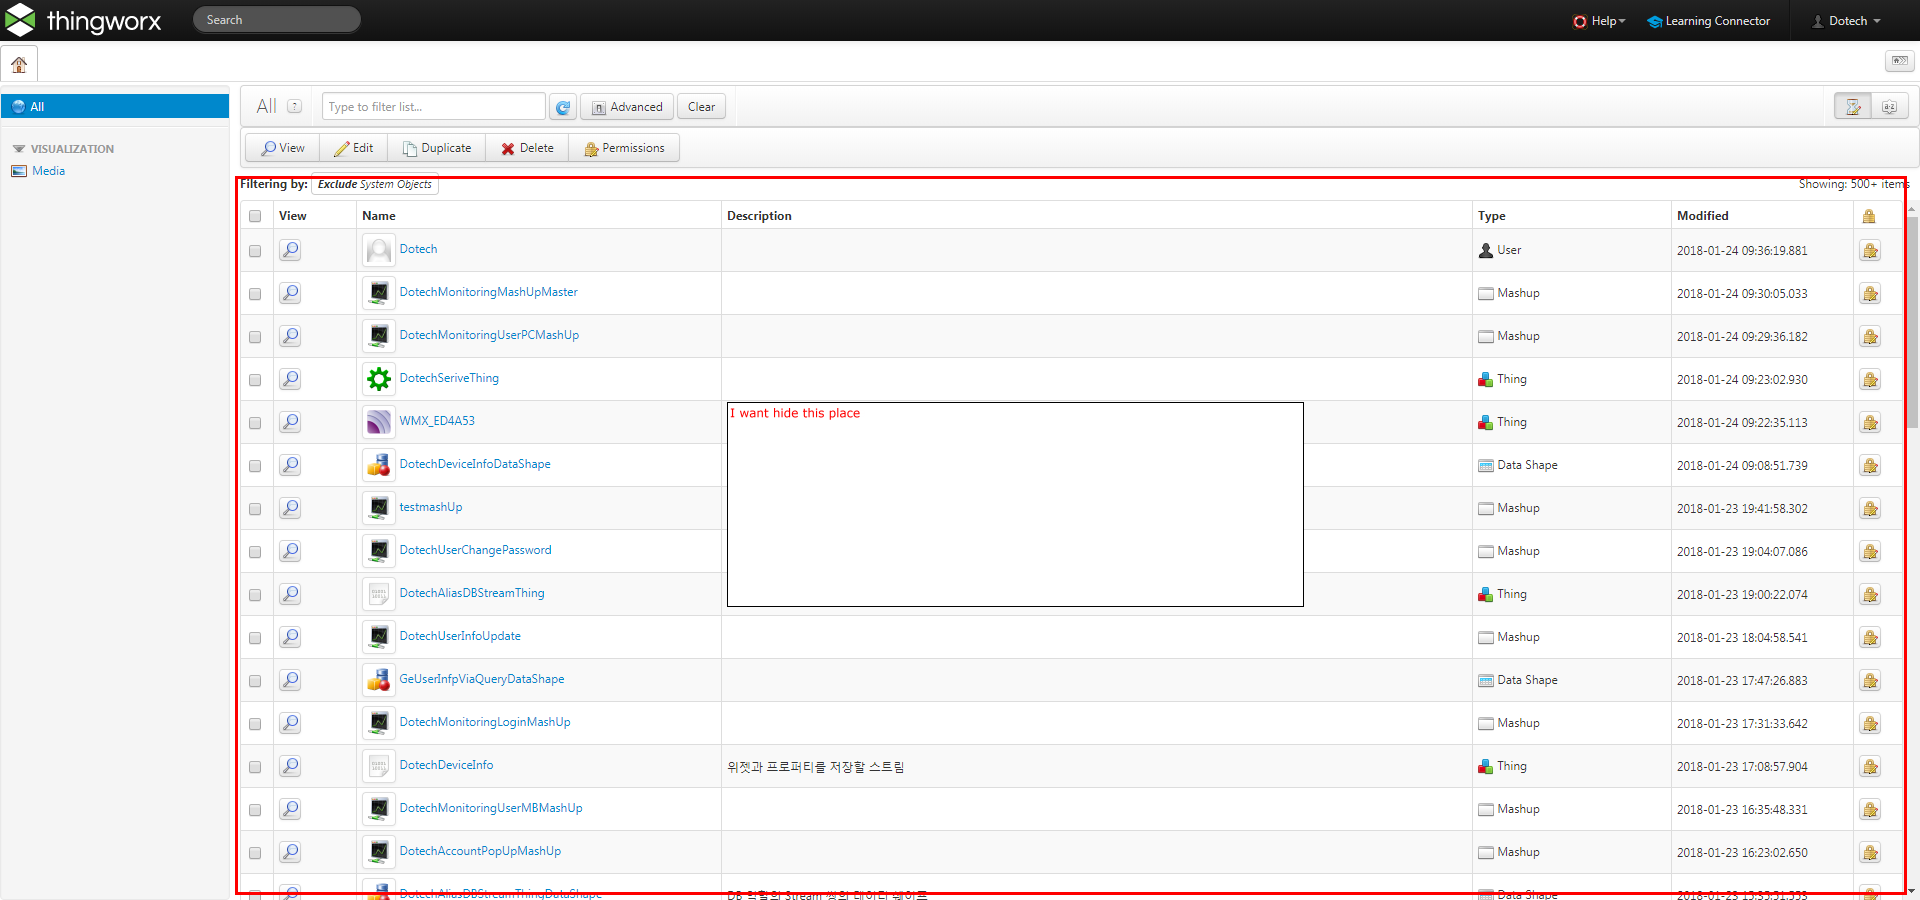1920x900 pixels.
Task: Check the box for WMX_ED4A53
Action: pos(255,423)
